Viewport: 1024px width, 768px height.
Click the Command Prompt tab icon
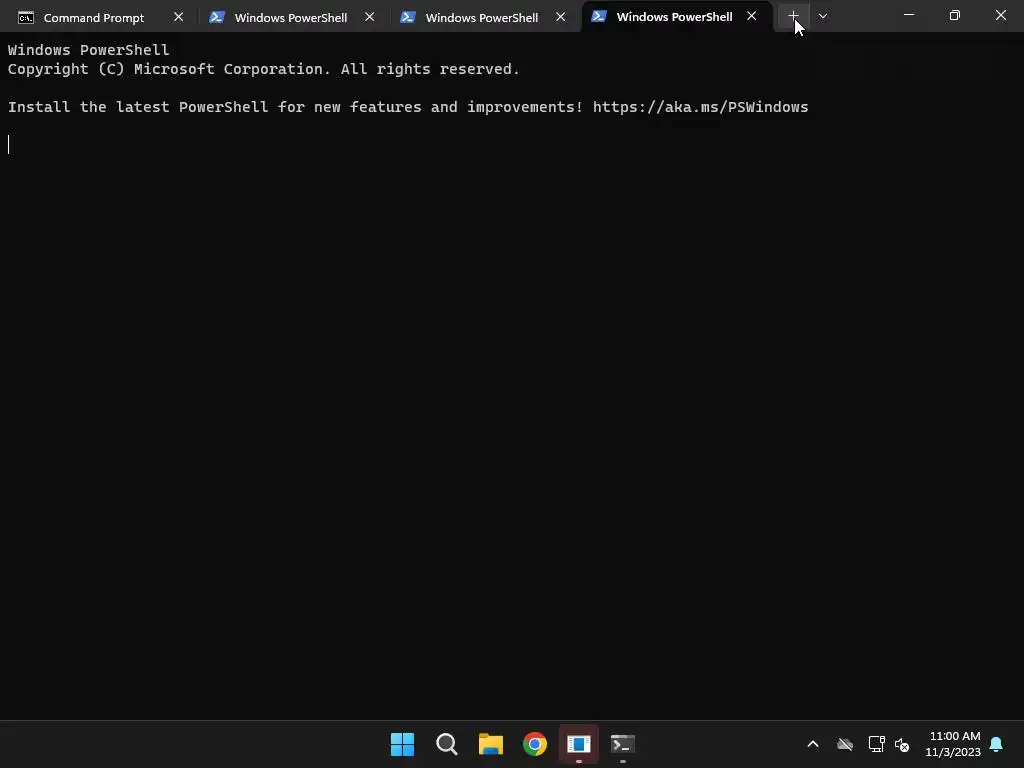[x=25, y=18]
